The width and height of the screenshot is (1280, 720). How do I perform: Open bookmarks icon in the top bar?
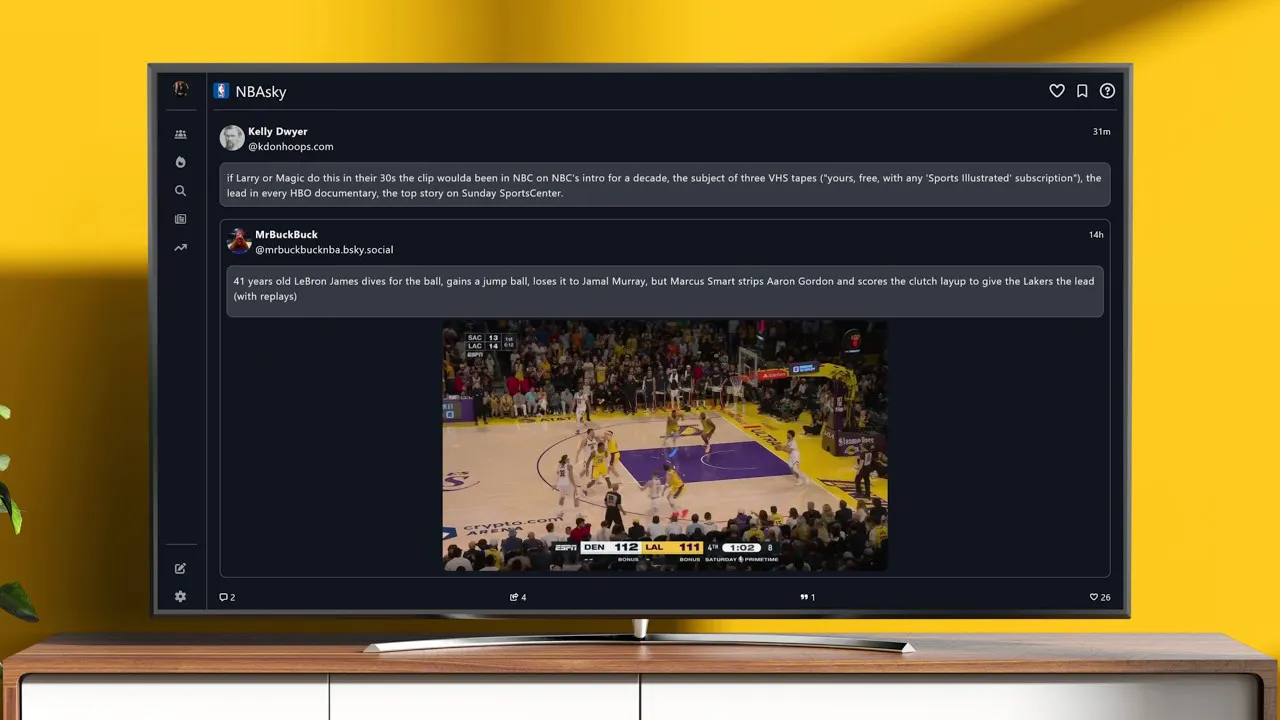tap(1082, 91)
